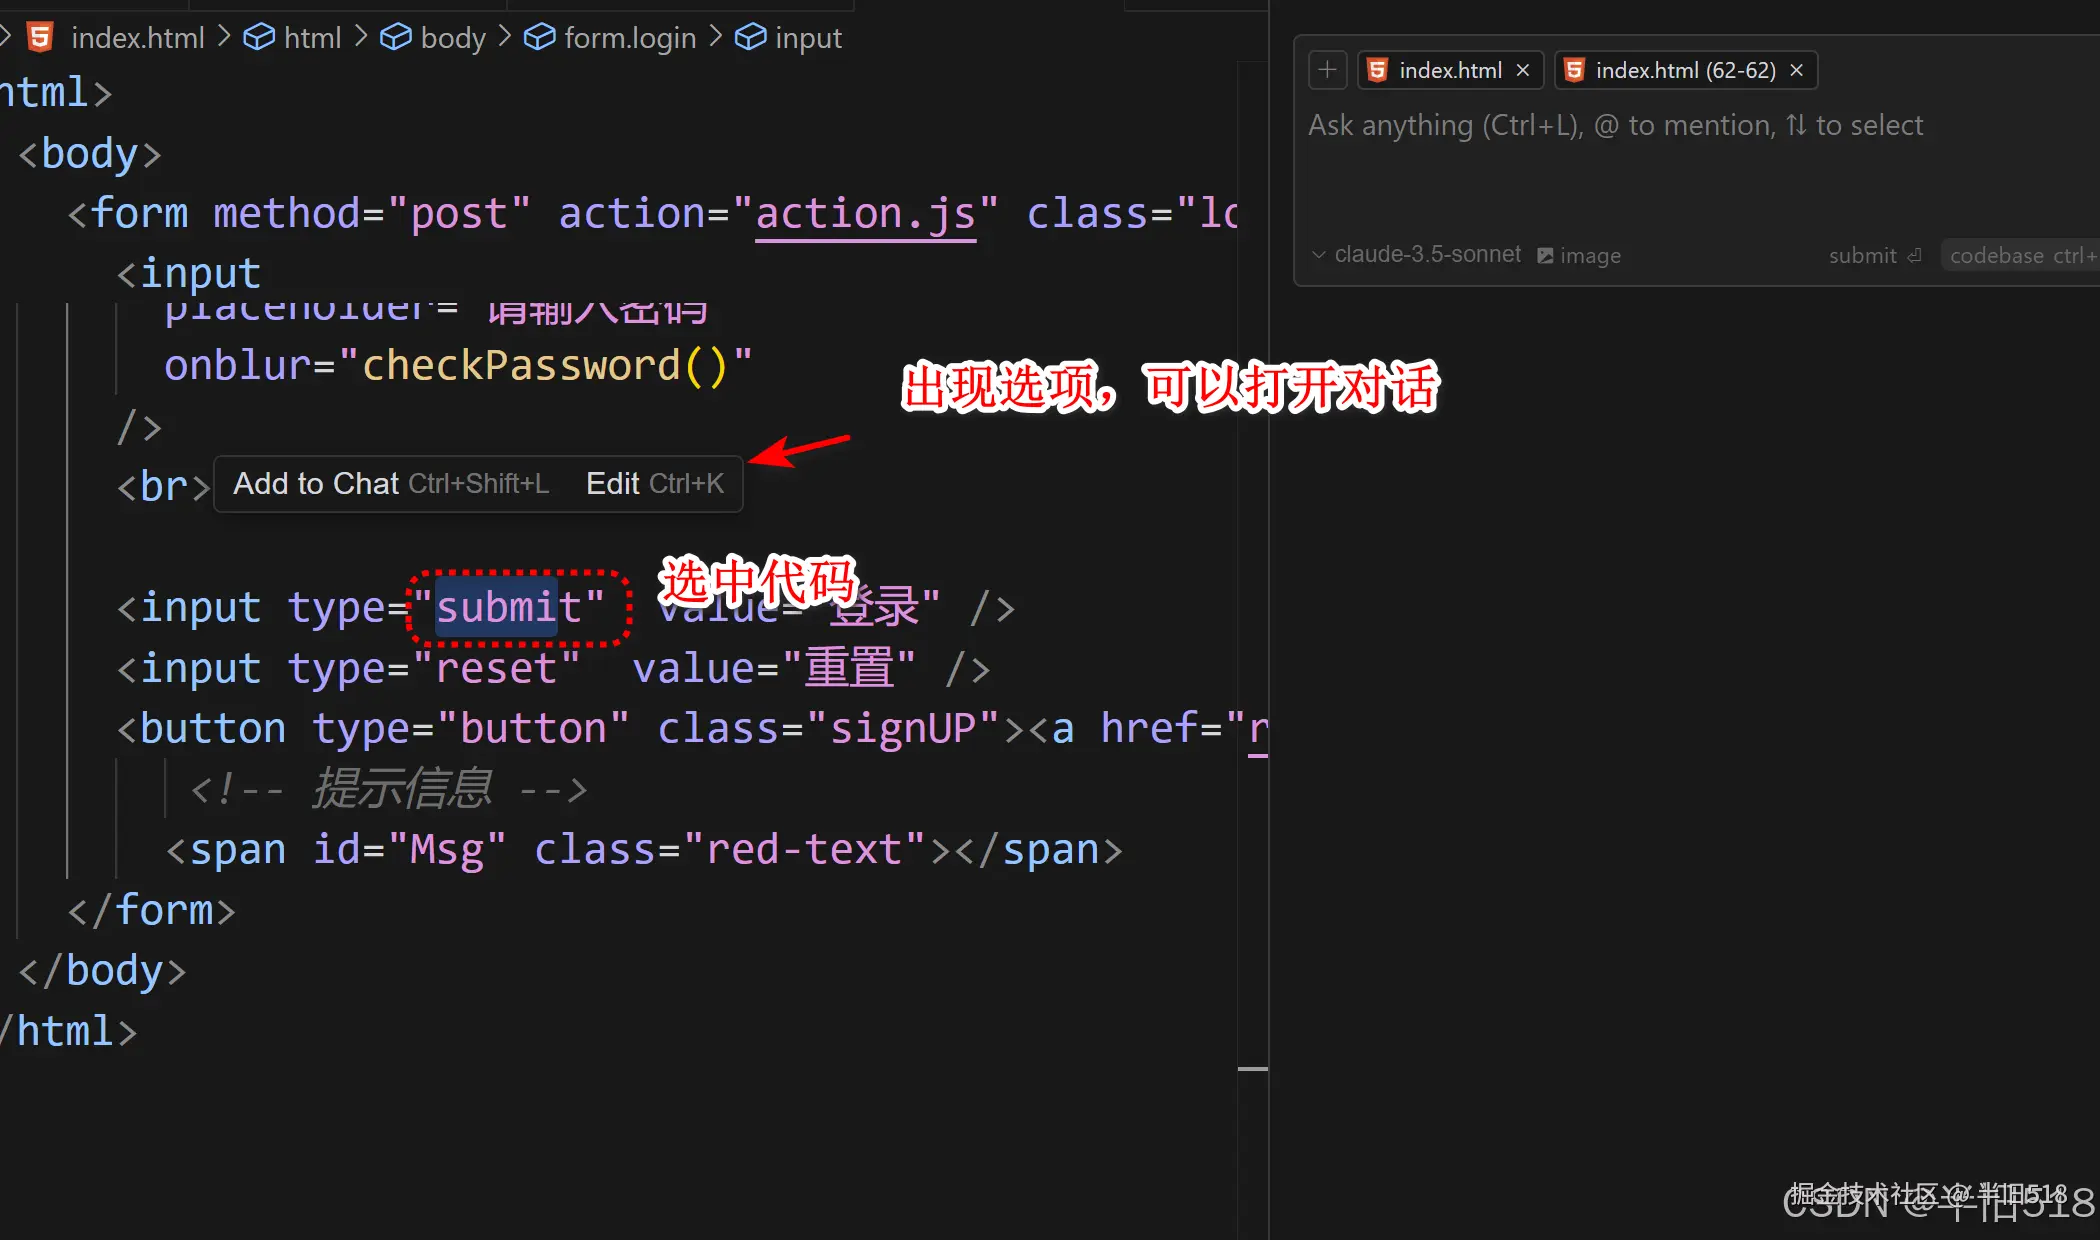Open the action.js link in code

pyautogui.click(x=865, y=214)
